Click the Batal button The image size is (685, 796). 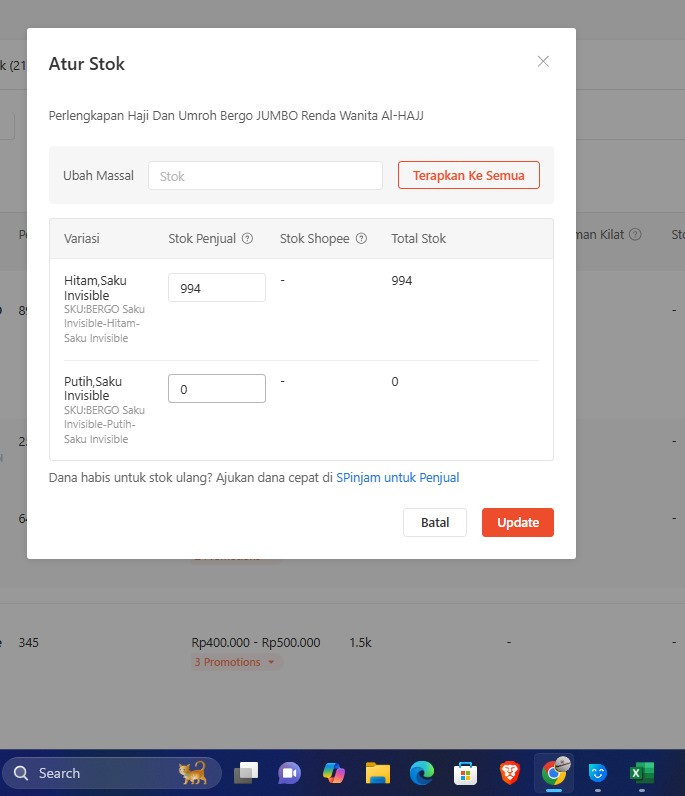click(435, 522)
